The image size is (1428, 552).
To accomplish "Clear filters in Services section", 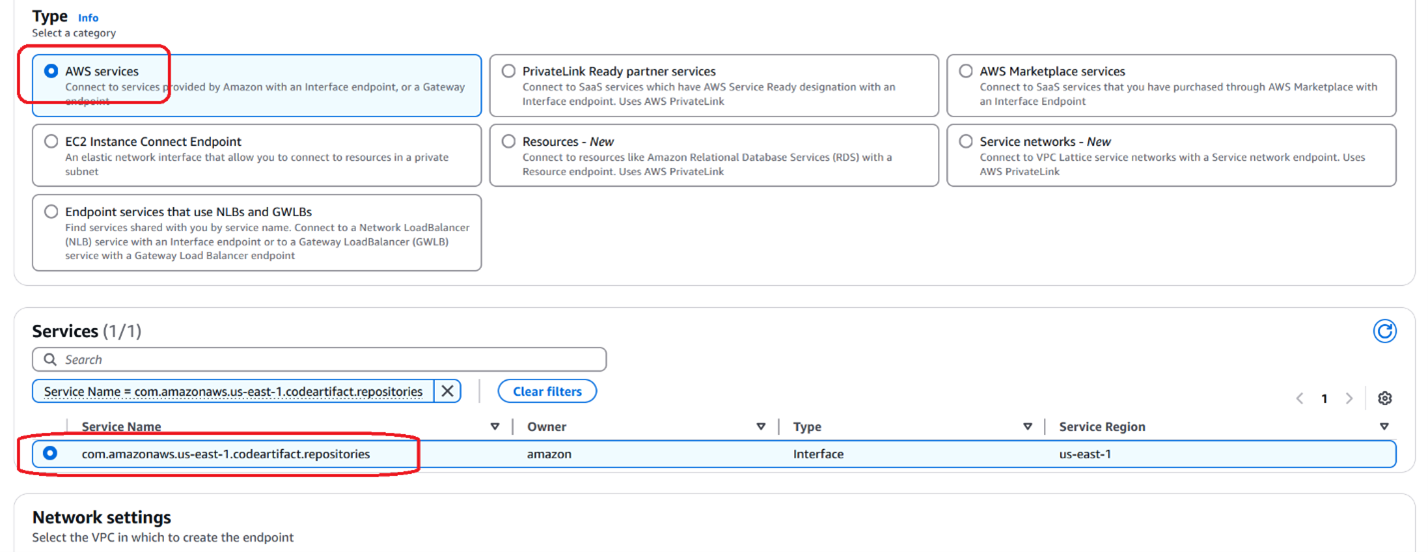I will pos(547,391).
